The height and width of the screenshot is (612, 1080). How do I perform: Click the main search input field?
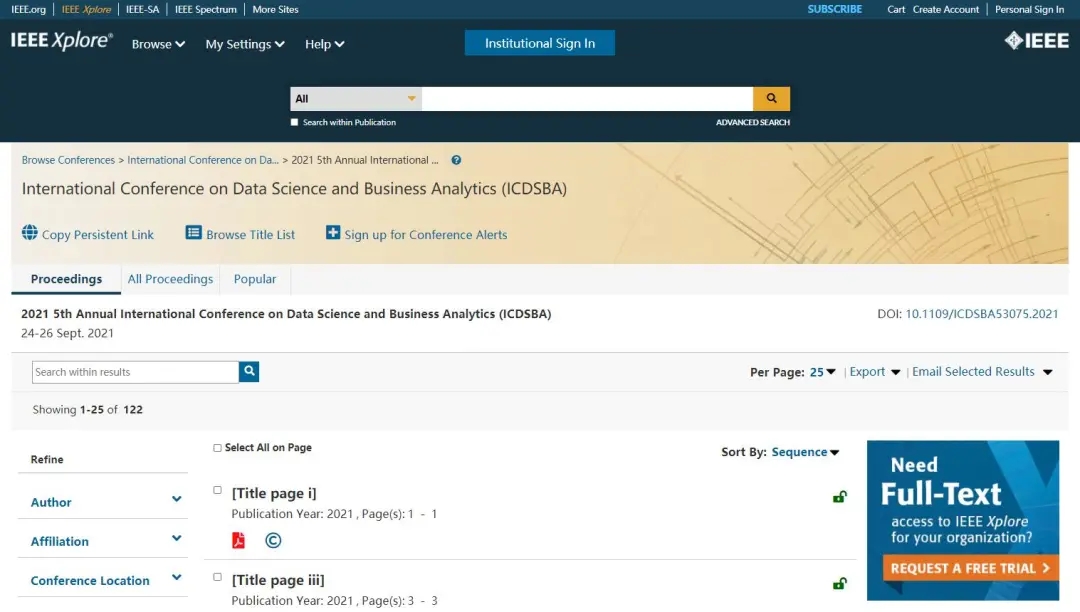(588, 98)
